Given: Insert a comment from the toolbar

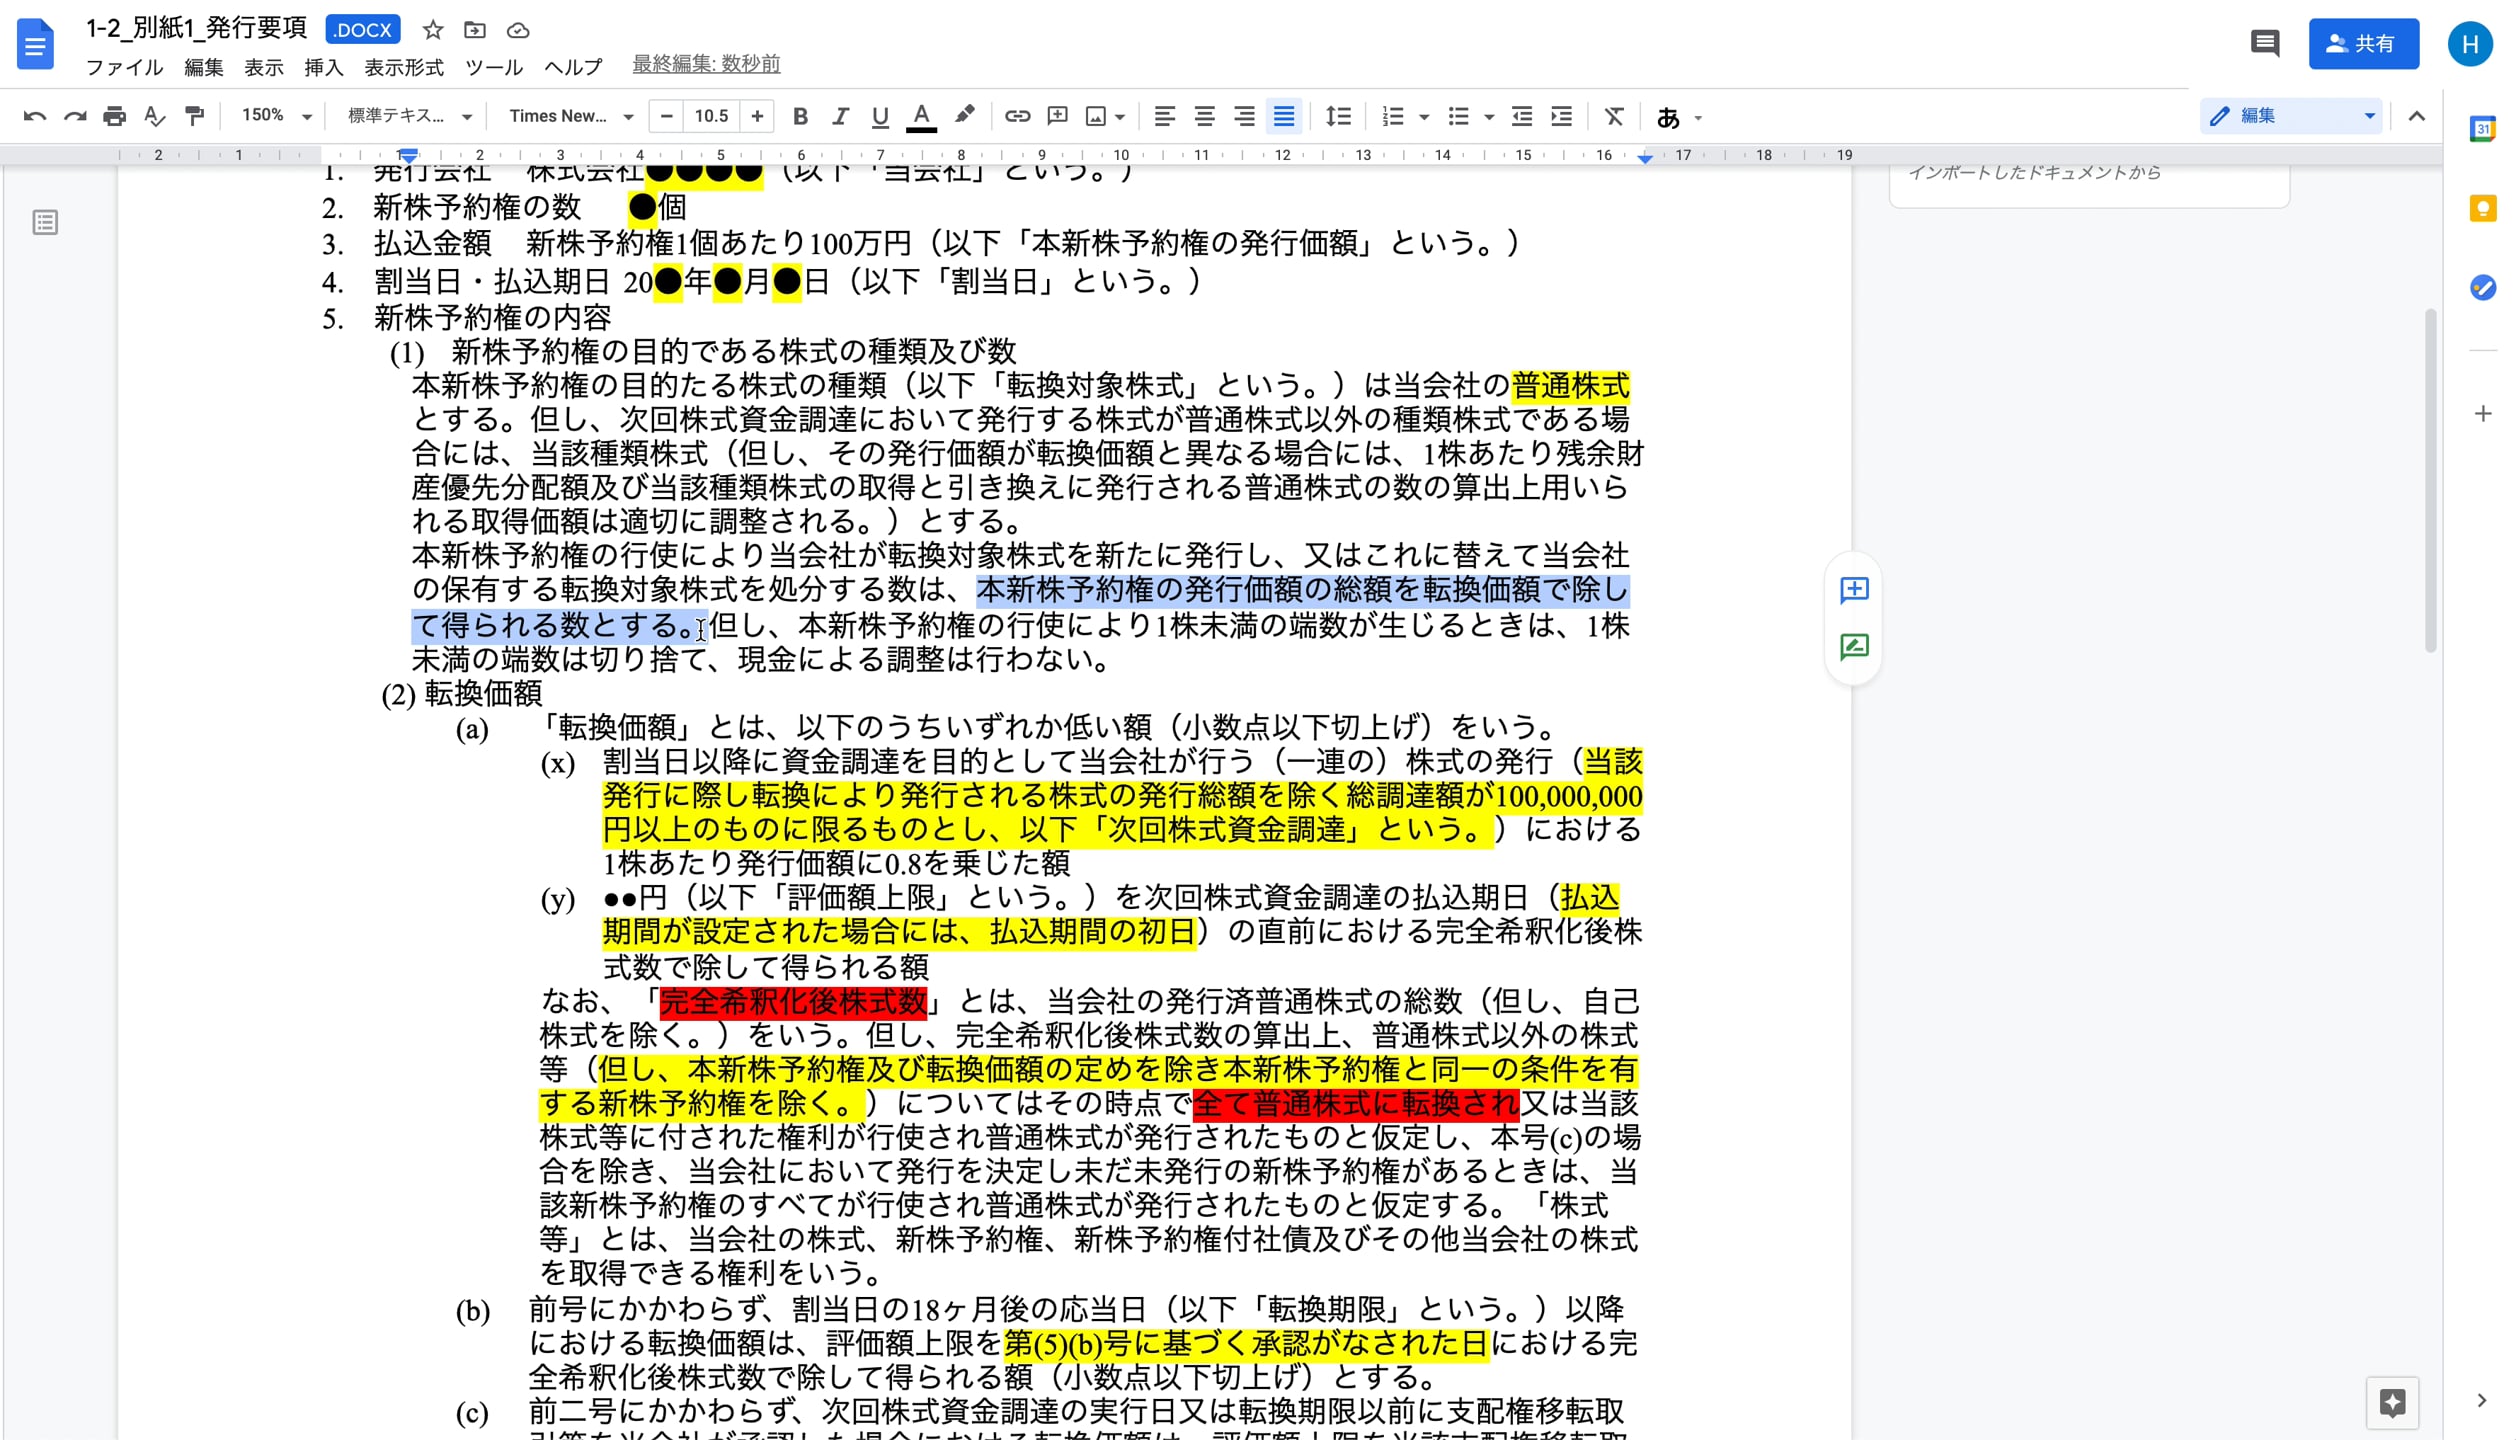Looking at the screenshot, I should pyautogui.click(x=1057, y=116).
